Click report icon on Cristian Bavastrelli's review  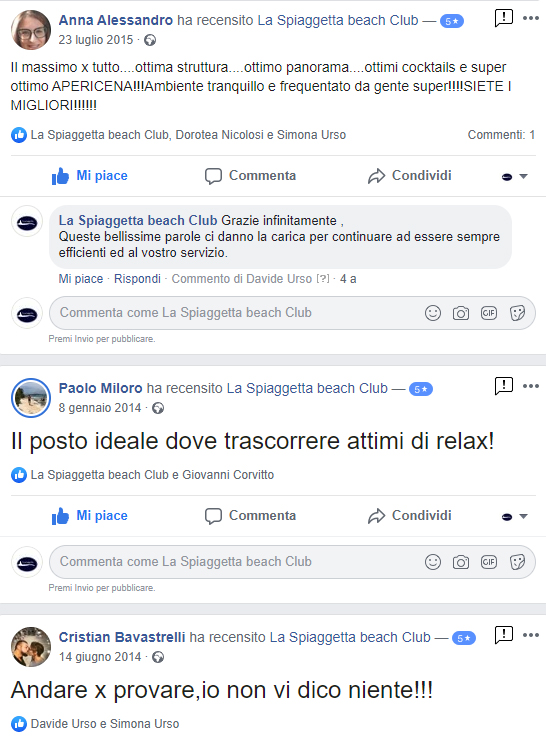coord(504,635)
